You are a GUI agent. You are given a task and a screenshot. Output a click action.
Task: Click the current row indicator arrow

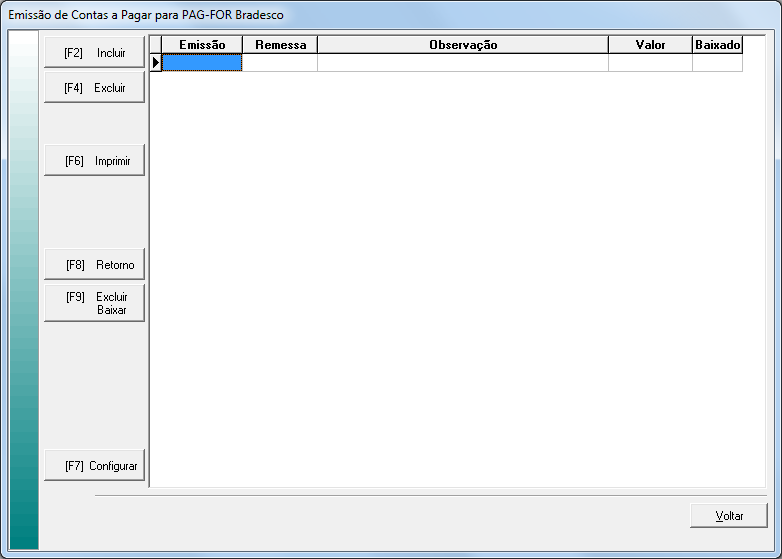point(156,63)
